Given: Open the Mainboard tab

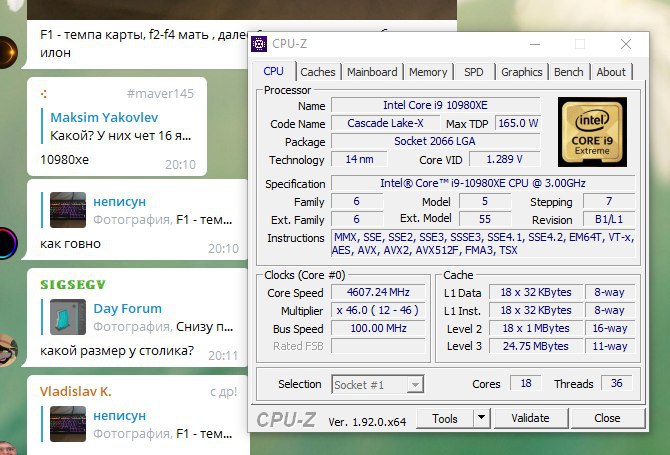Looking at the screenshot, I should click(x=372, y=72).
